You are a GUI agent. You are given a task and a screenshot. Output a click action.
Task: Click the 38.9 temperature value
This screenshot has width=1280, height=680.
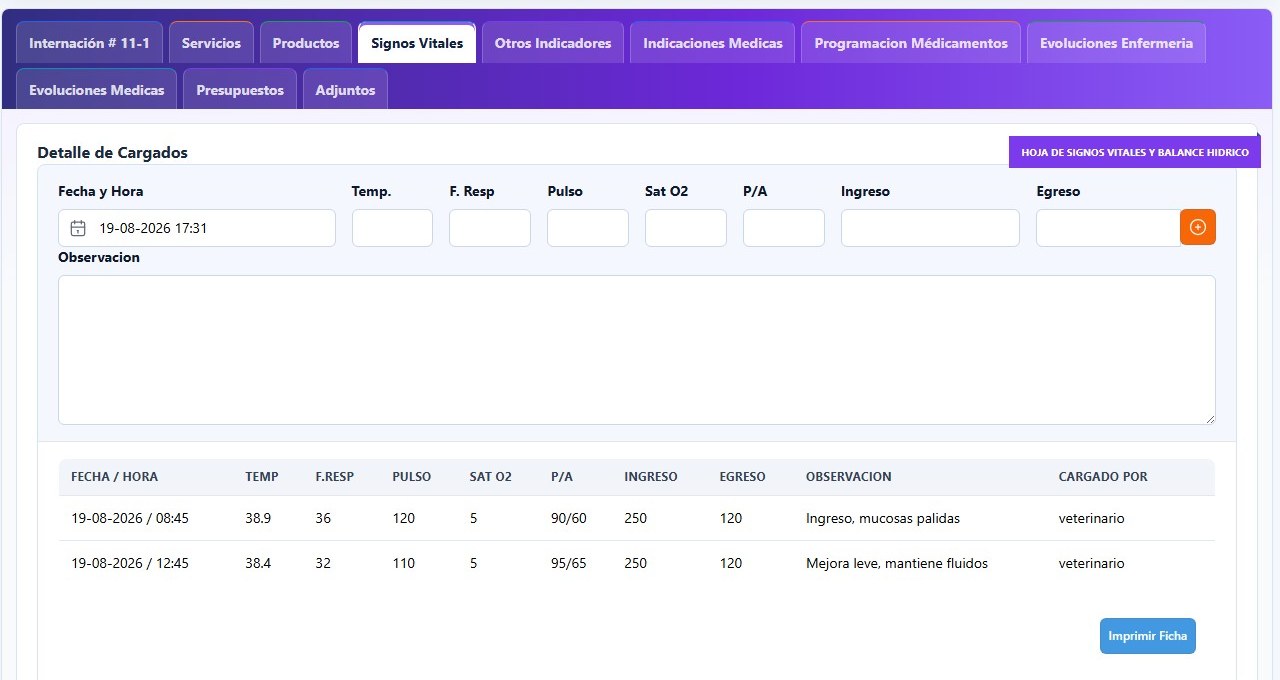[x=258, y=518]
